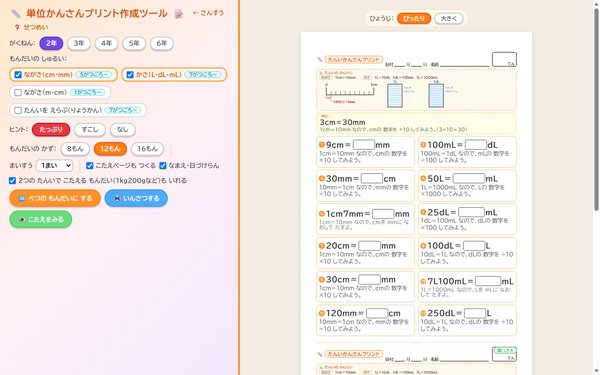Check ながさ(m・cm) problem type
This screenshot has width=600, height=375.
[x=18, y=93]
